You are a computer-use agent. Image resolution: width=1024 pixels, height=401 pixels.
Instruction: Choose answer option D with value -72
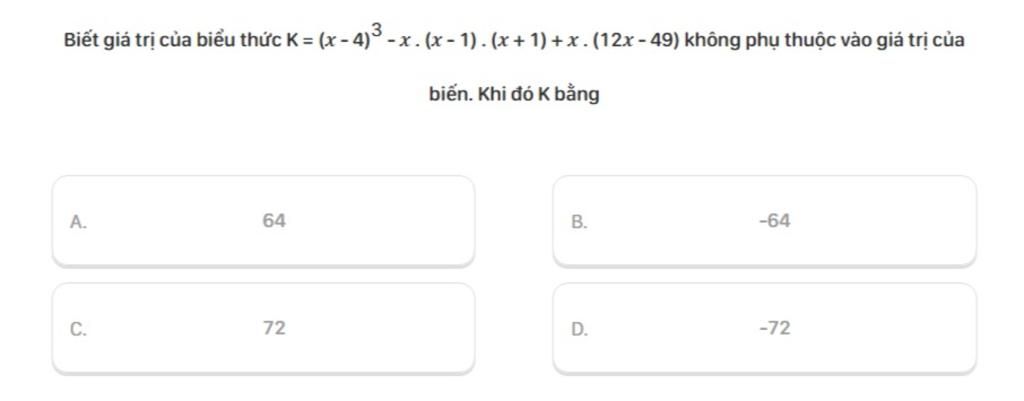point(765,329)
